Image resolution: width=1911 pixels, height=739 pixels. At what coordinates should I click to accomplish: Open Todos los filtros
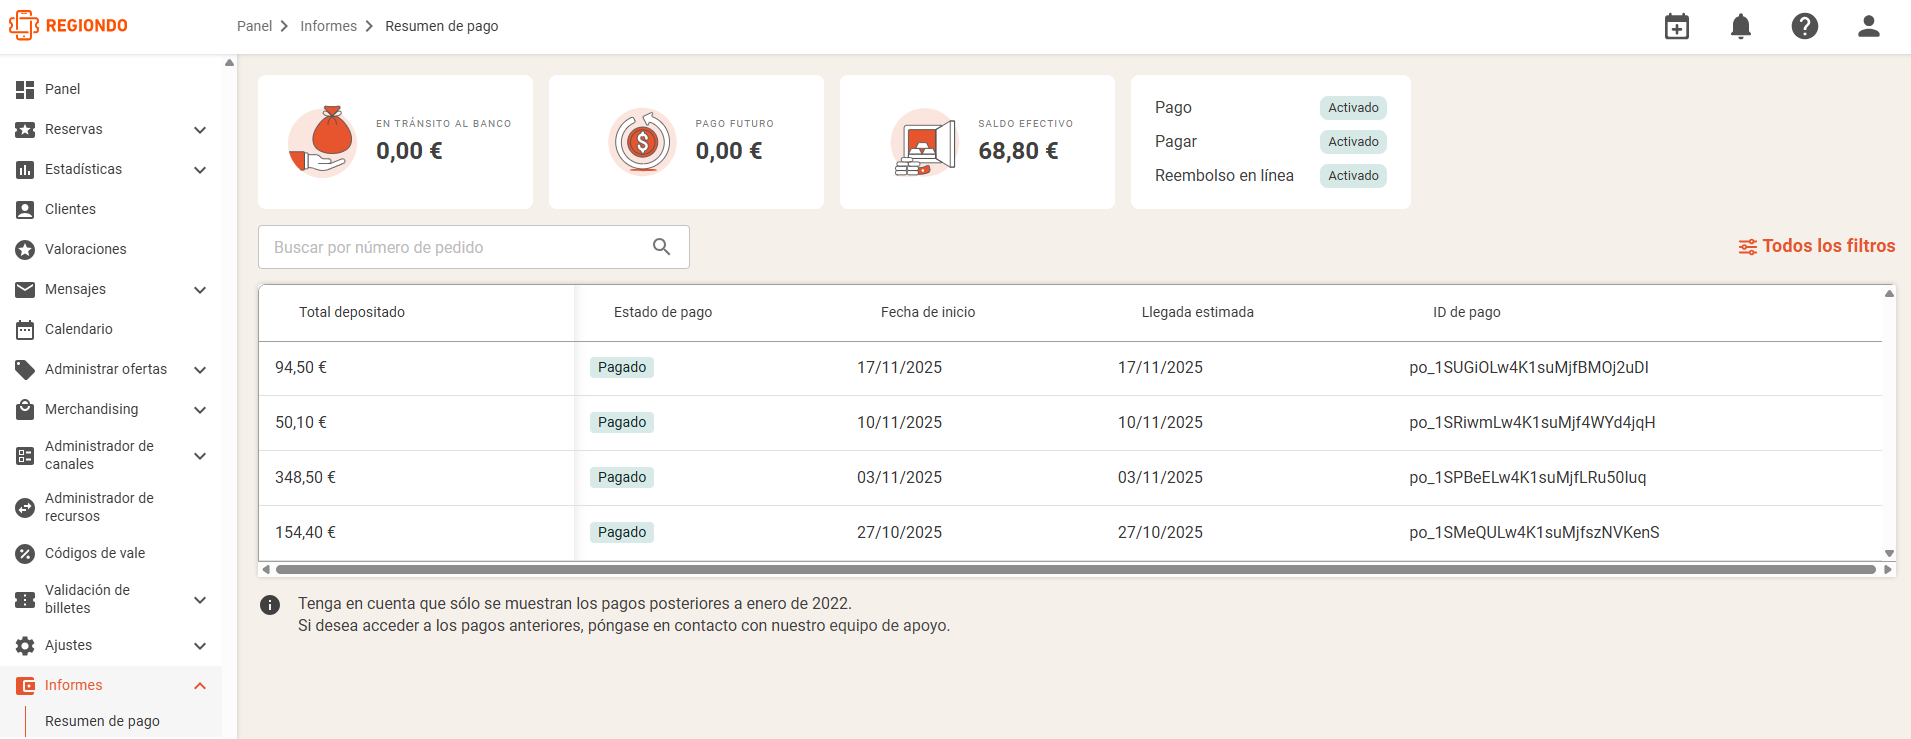click(1817, 246)
